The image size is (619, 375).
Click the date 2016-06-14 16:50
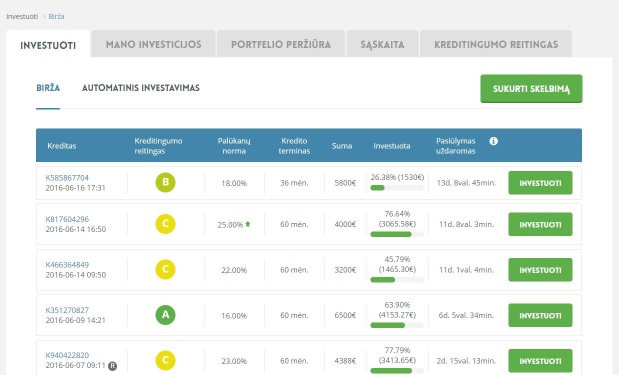click(76, 229)
